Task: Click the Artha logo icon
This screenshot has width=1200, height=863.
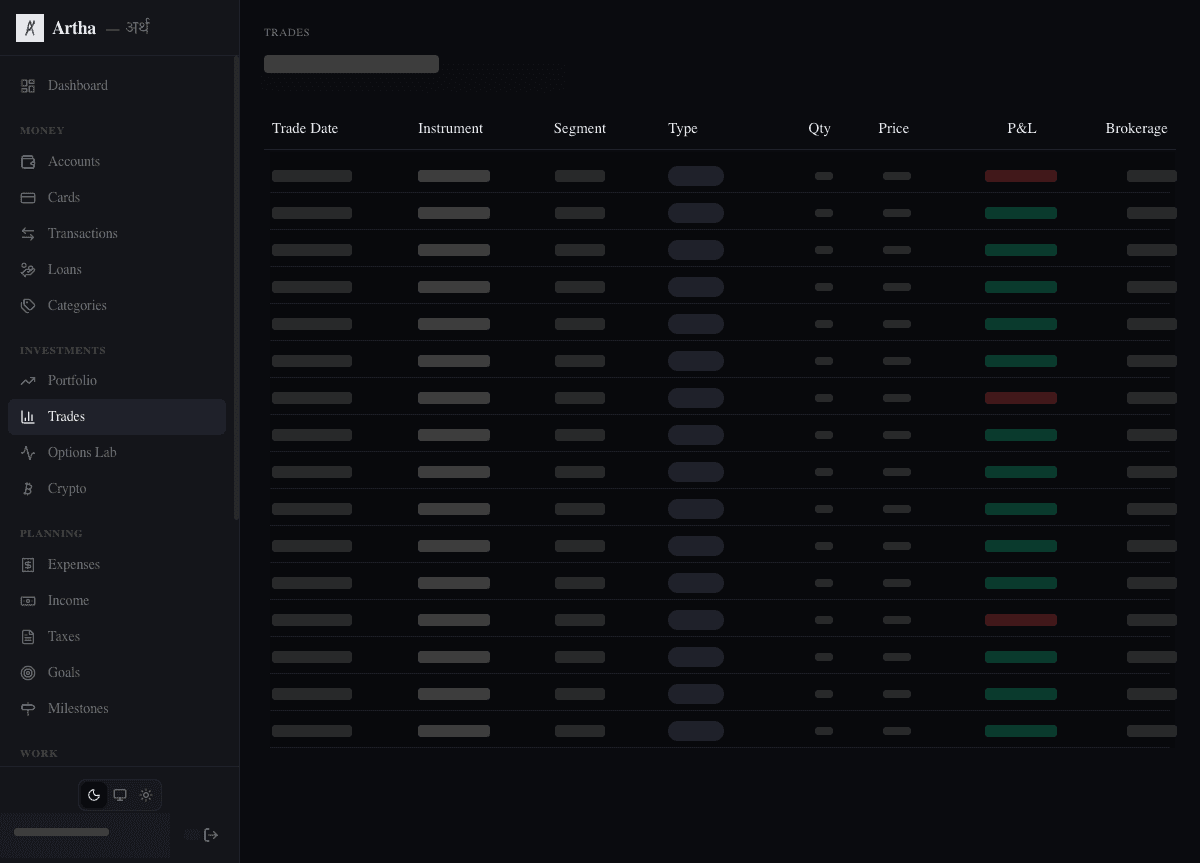Action: [30, 28]
